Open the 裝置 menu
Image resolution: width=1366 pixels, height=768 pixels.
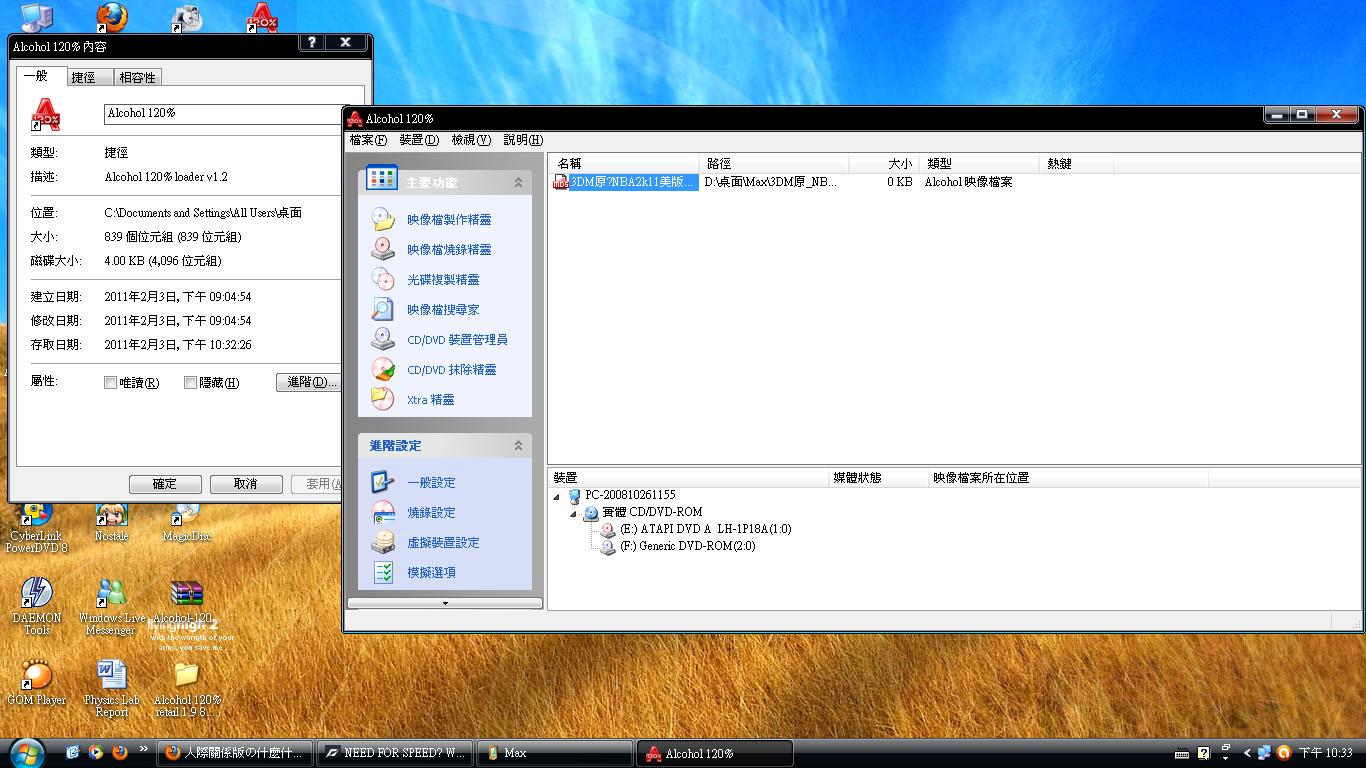point(419,140)
